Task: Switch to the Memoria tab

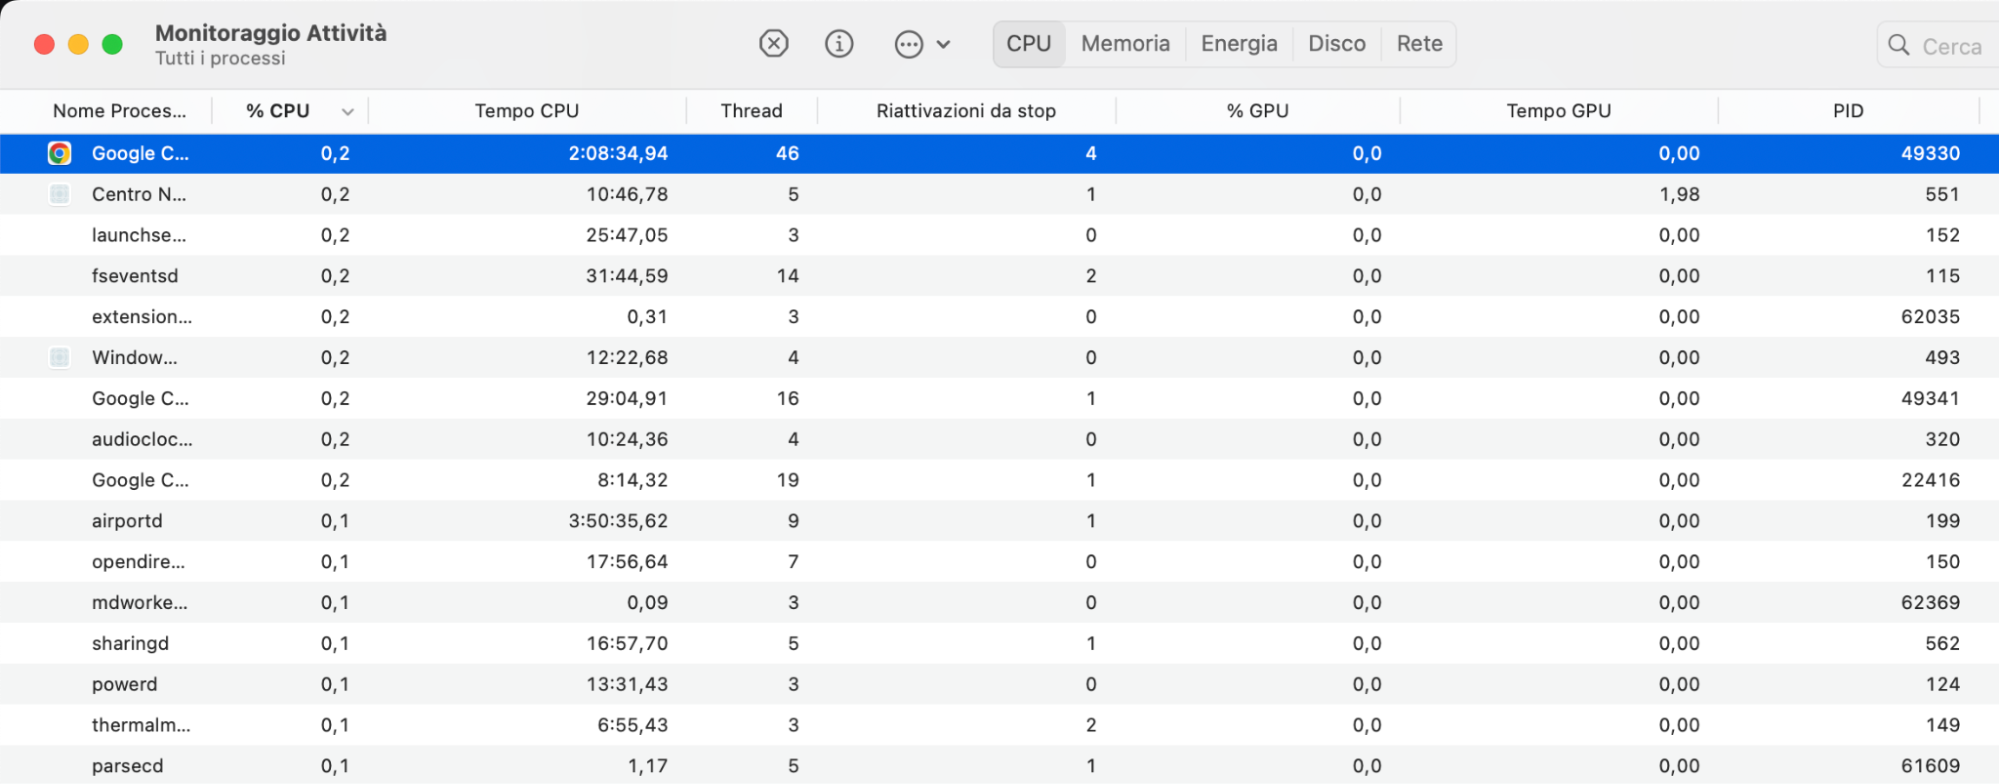Action: 1125,44
